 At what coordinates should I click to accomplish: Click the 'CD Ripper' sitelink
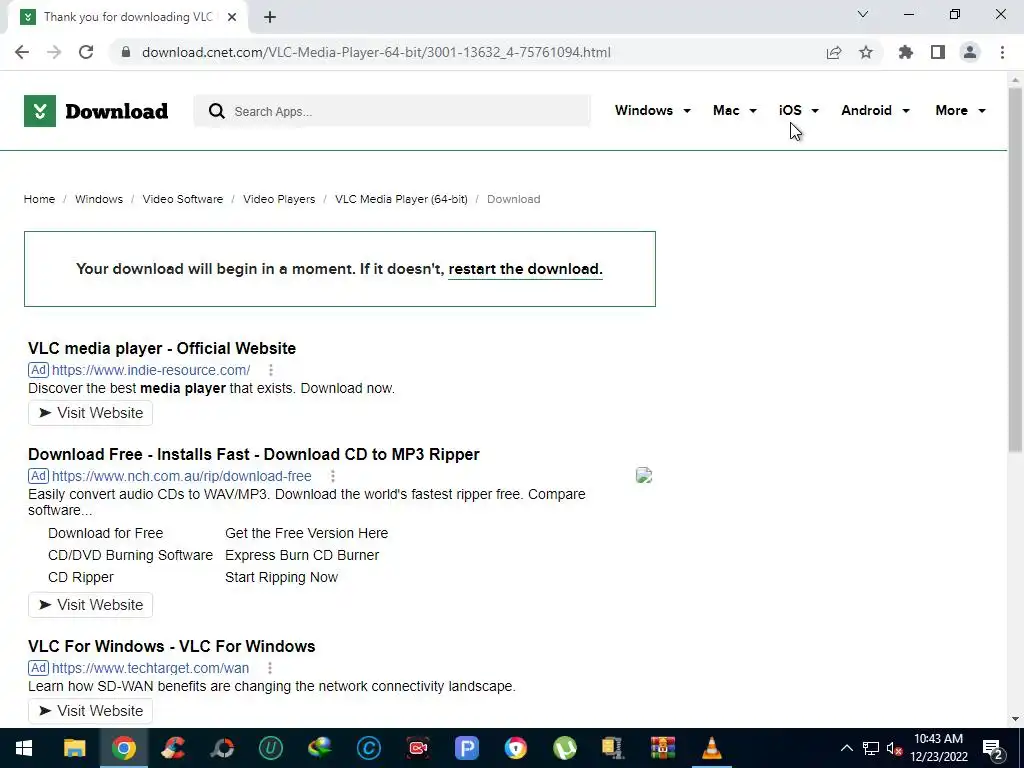[81, 577]
